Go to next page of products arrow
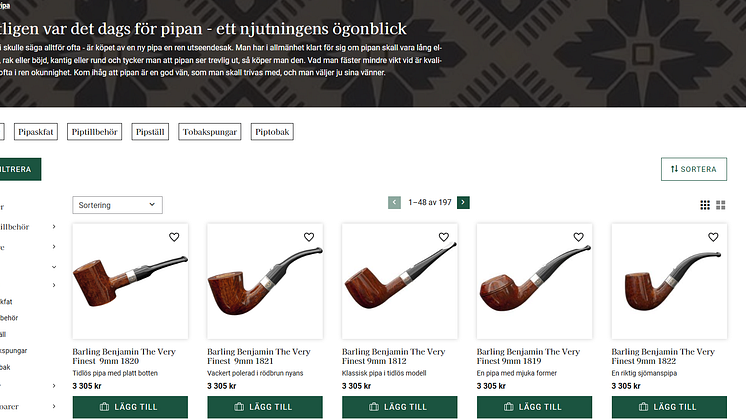Image resolution: width=746 pixels, height=419 pixels. pyautogui.click(x=463, y=203)
